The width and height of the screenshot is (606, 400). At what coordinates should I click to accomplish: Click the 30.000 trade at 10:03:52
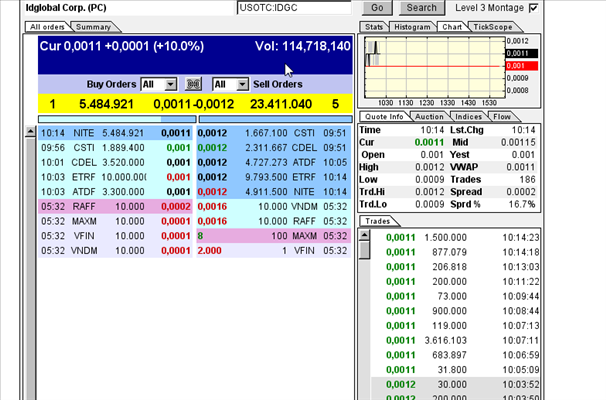(x=455, y=385)
